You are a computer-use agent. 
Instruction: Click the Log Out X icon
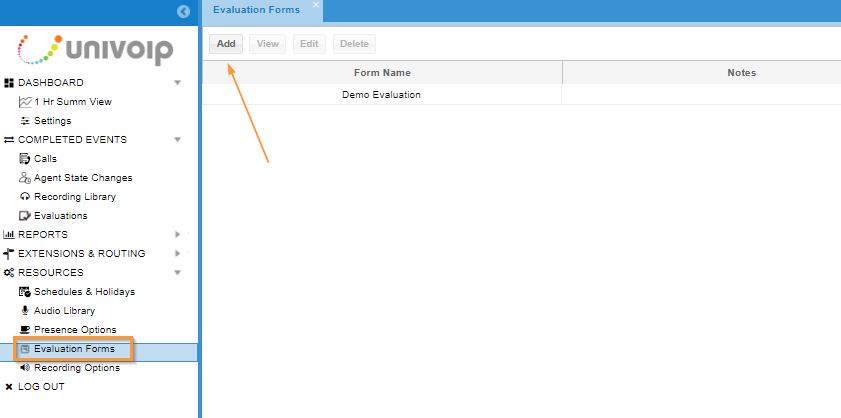click(x=9, y=387)
